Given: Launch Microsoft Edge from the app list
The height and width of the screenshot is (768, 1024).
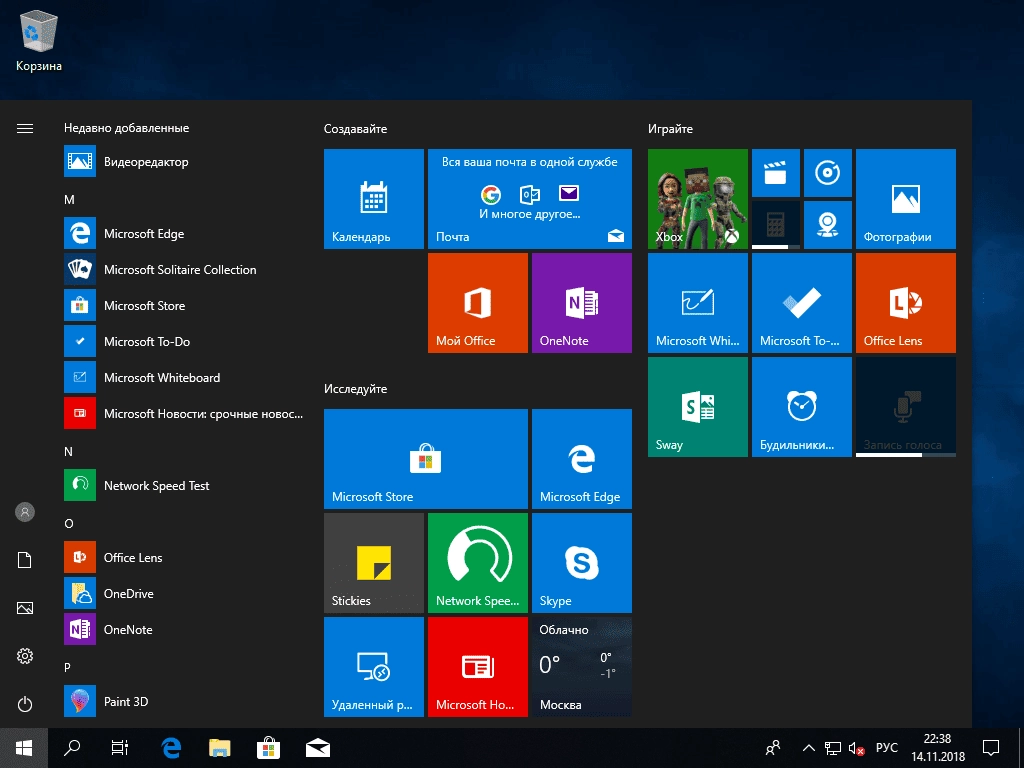Looking at the screenshot, I should [x=184, y=234].
